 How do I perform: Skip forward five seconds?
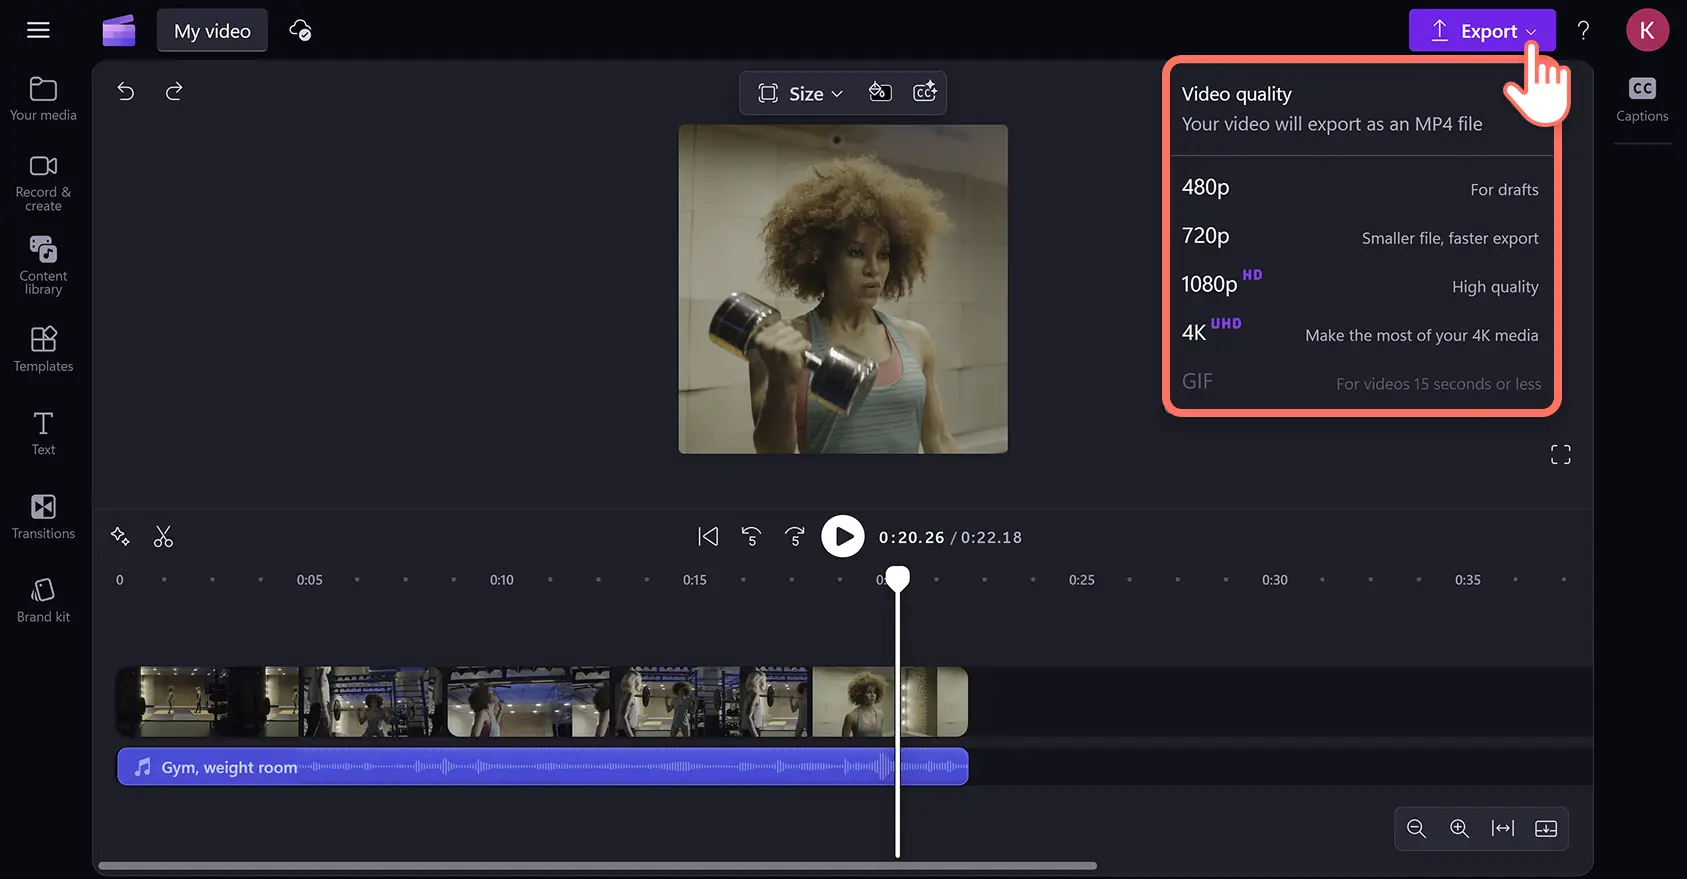(795, 537)
